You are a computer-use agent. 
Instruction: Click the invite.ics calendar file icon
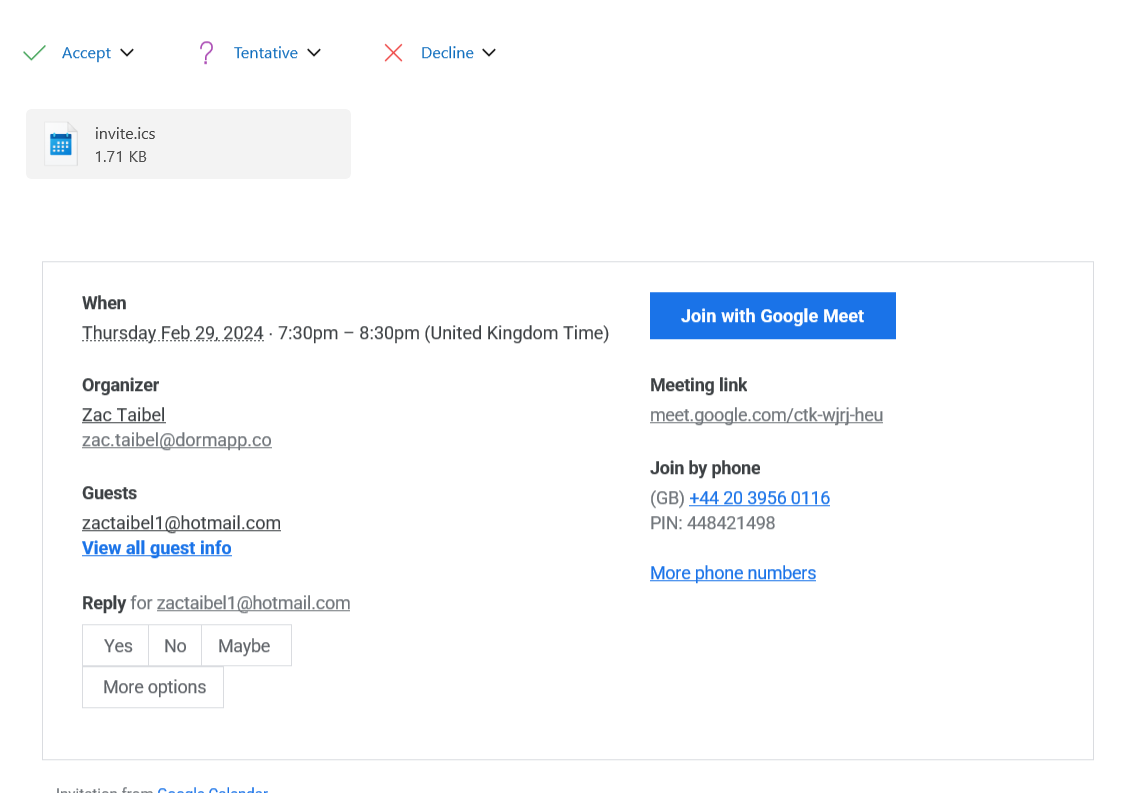(61, 144)
